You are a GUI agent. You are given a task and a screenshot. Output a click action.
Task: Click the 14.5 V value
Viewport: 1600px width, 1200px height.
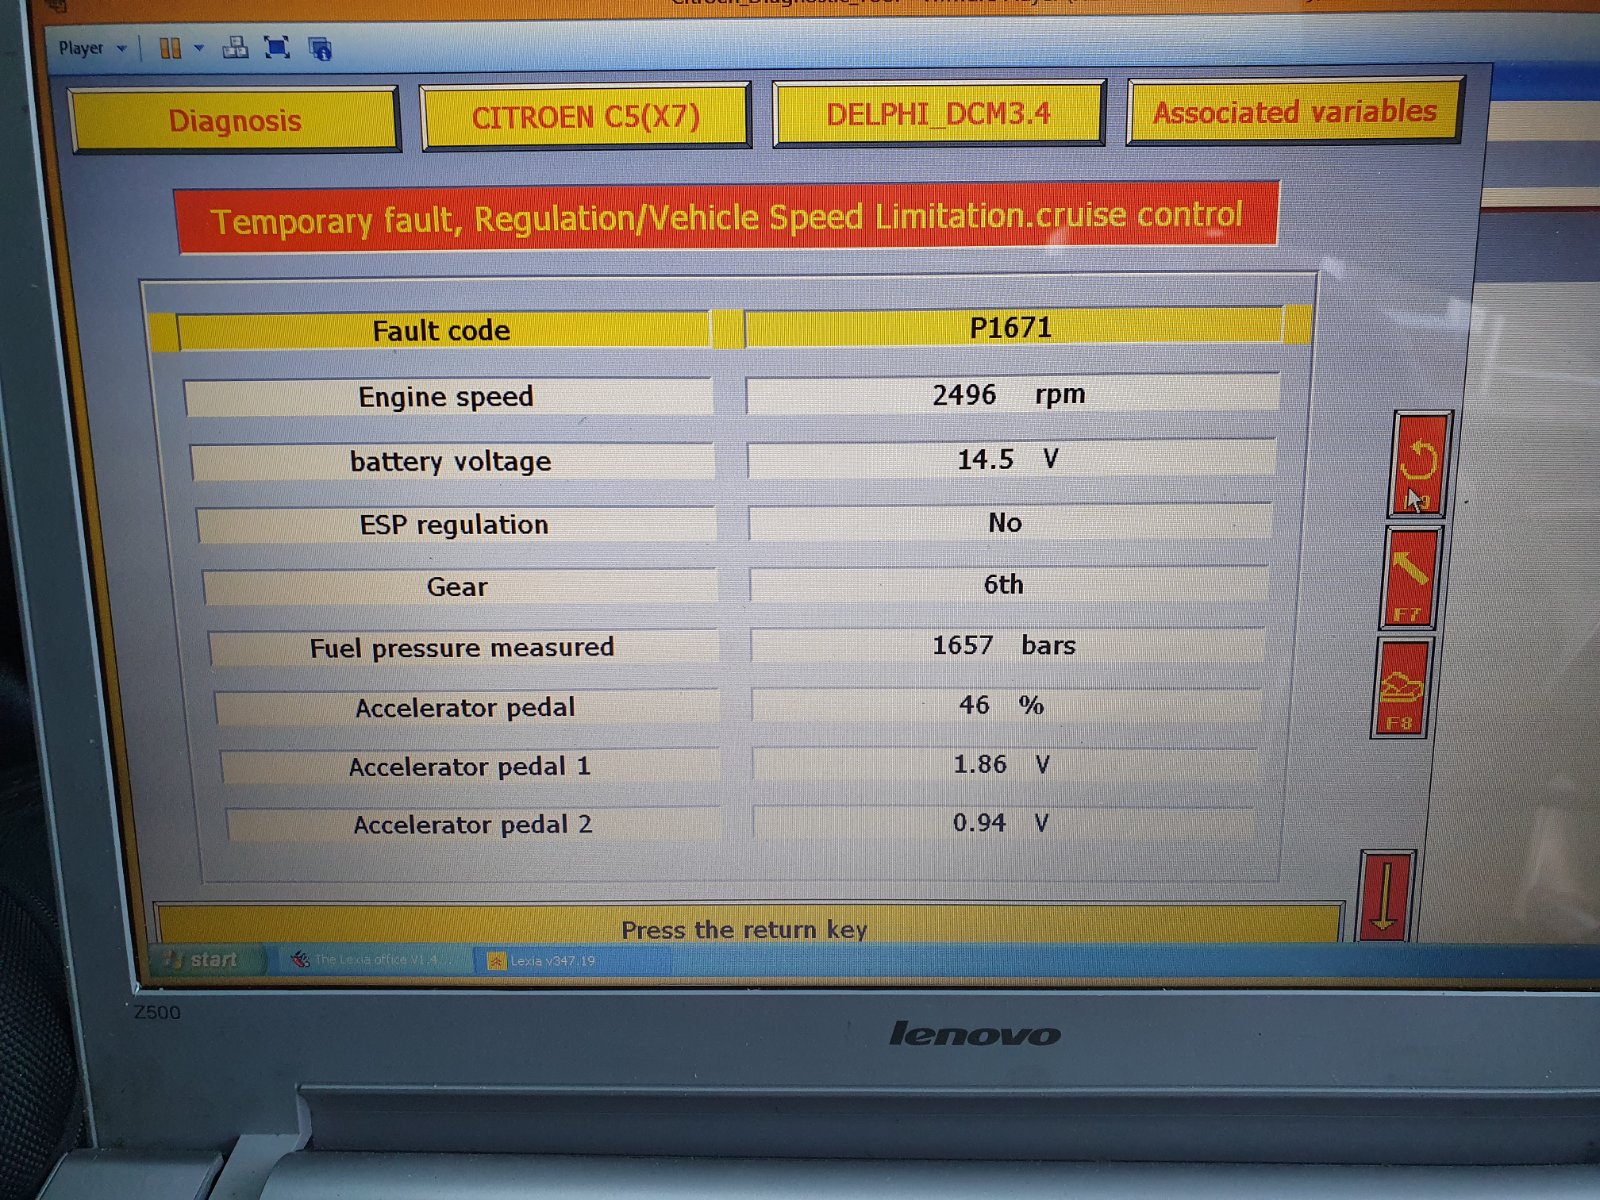(1011, 459)
